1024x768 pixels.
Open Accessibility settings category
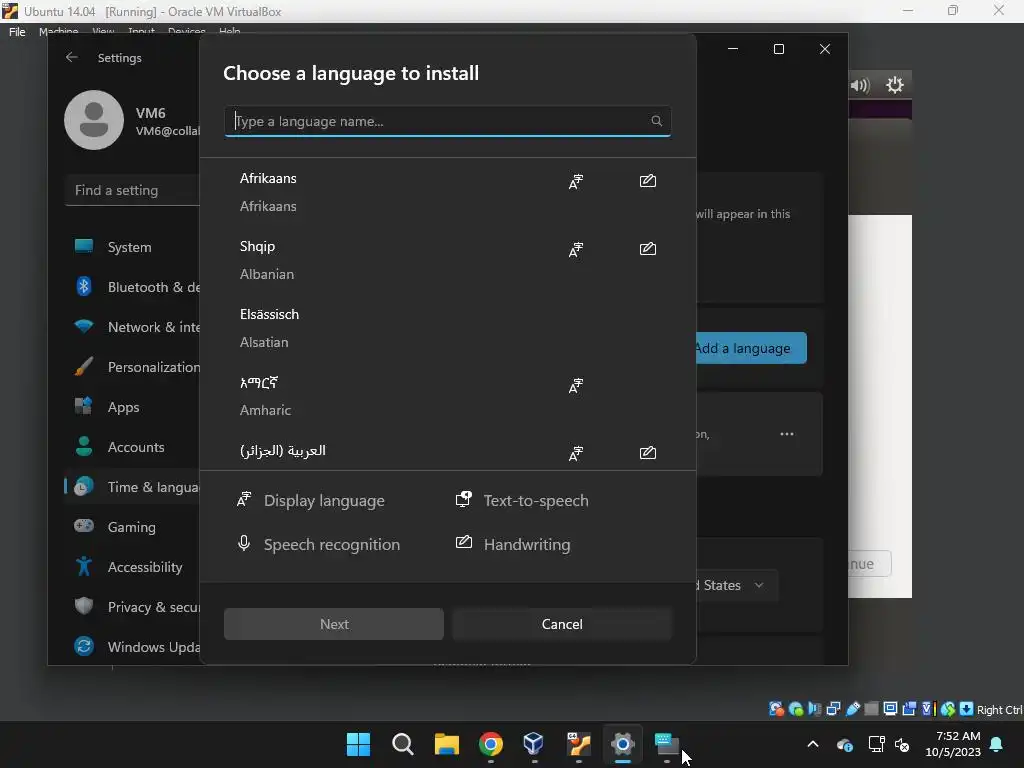pyautogui.click(x=133, y=567)
